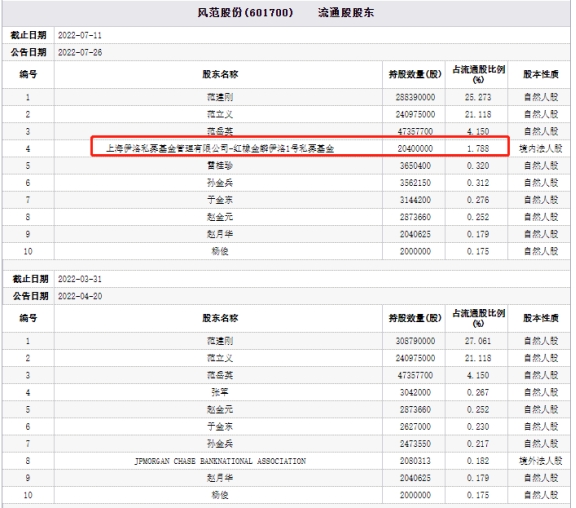Click the 境外法人股 share type cell
Screen dimensions: 576x508
(x=540, y=461)
